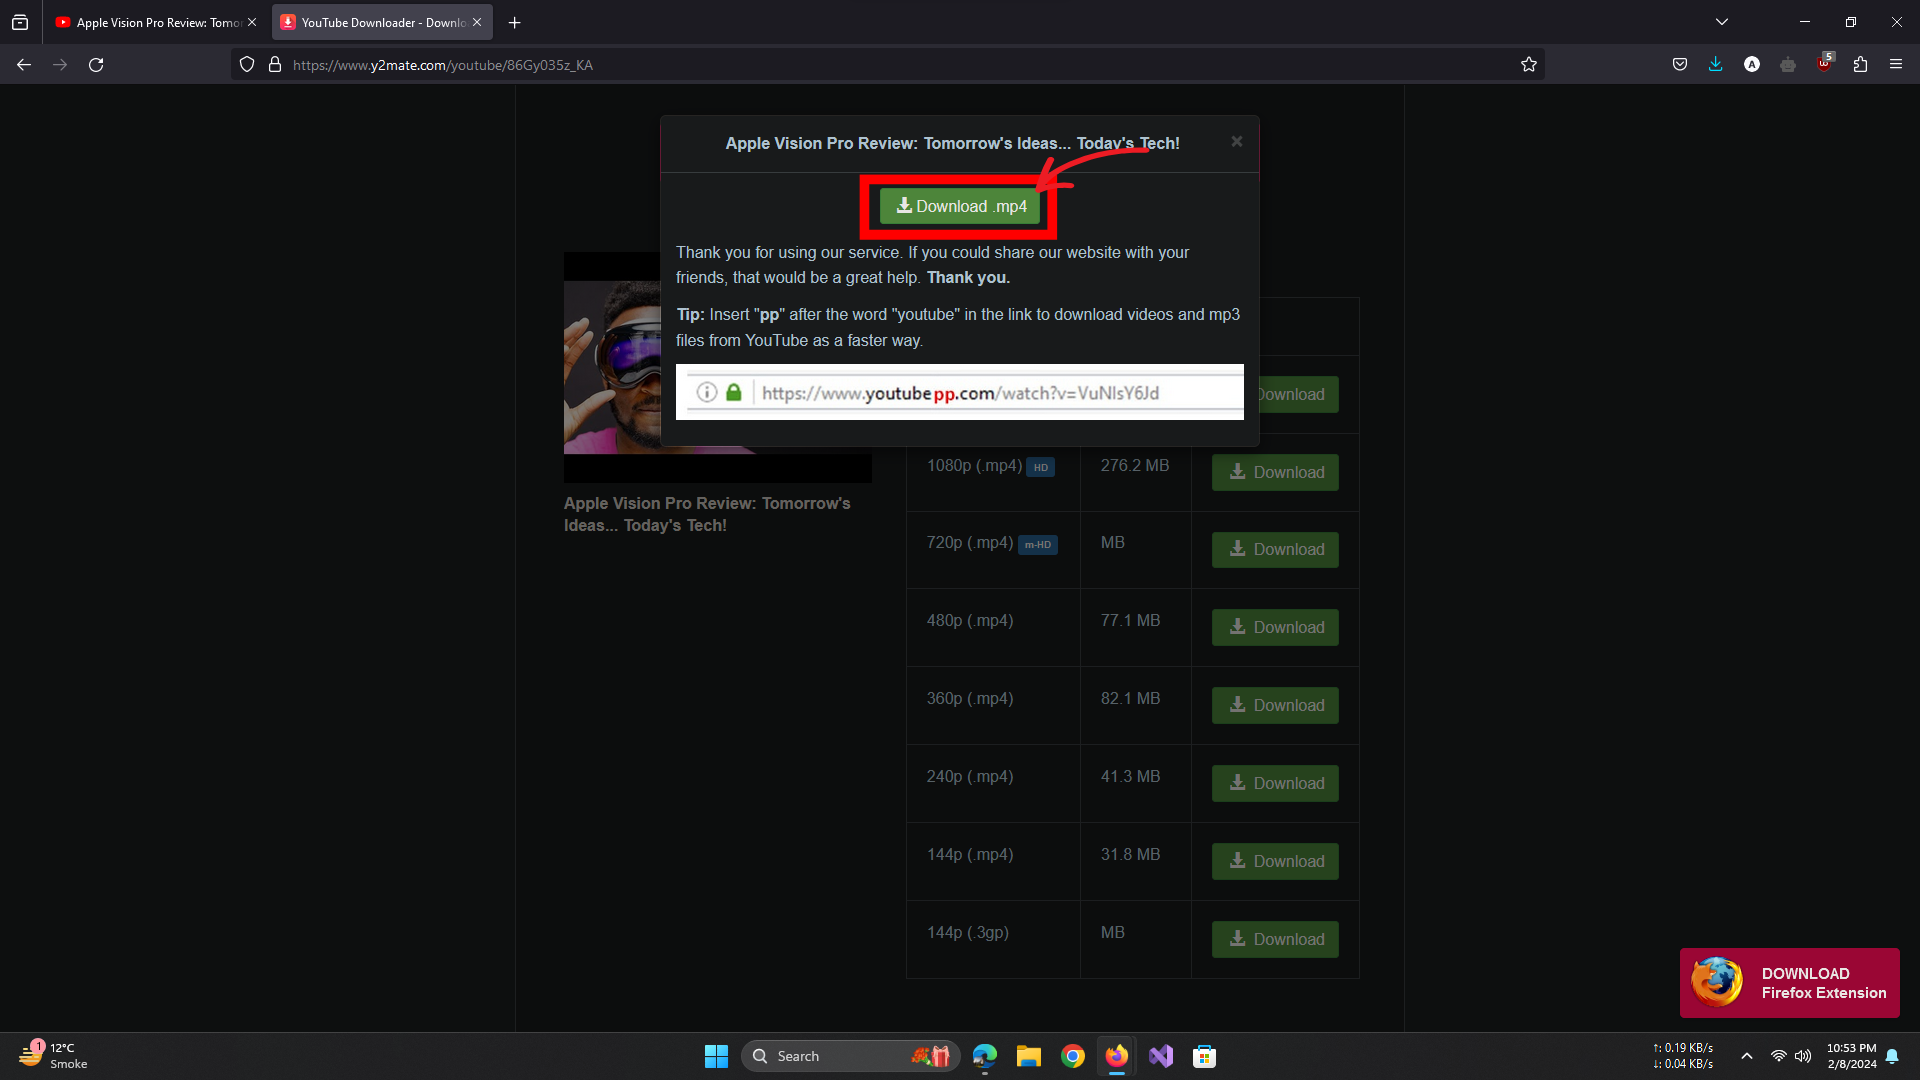The image size is (1920, 1080).
Task: Open the Save to Pocket icon
Action: [x=1680, y=65]
